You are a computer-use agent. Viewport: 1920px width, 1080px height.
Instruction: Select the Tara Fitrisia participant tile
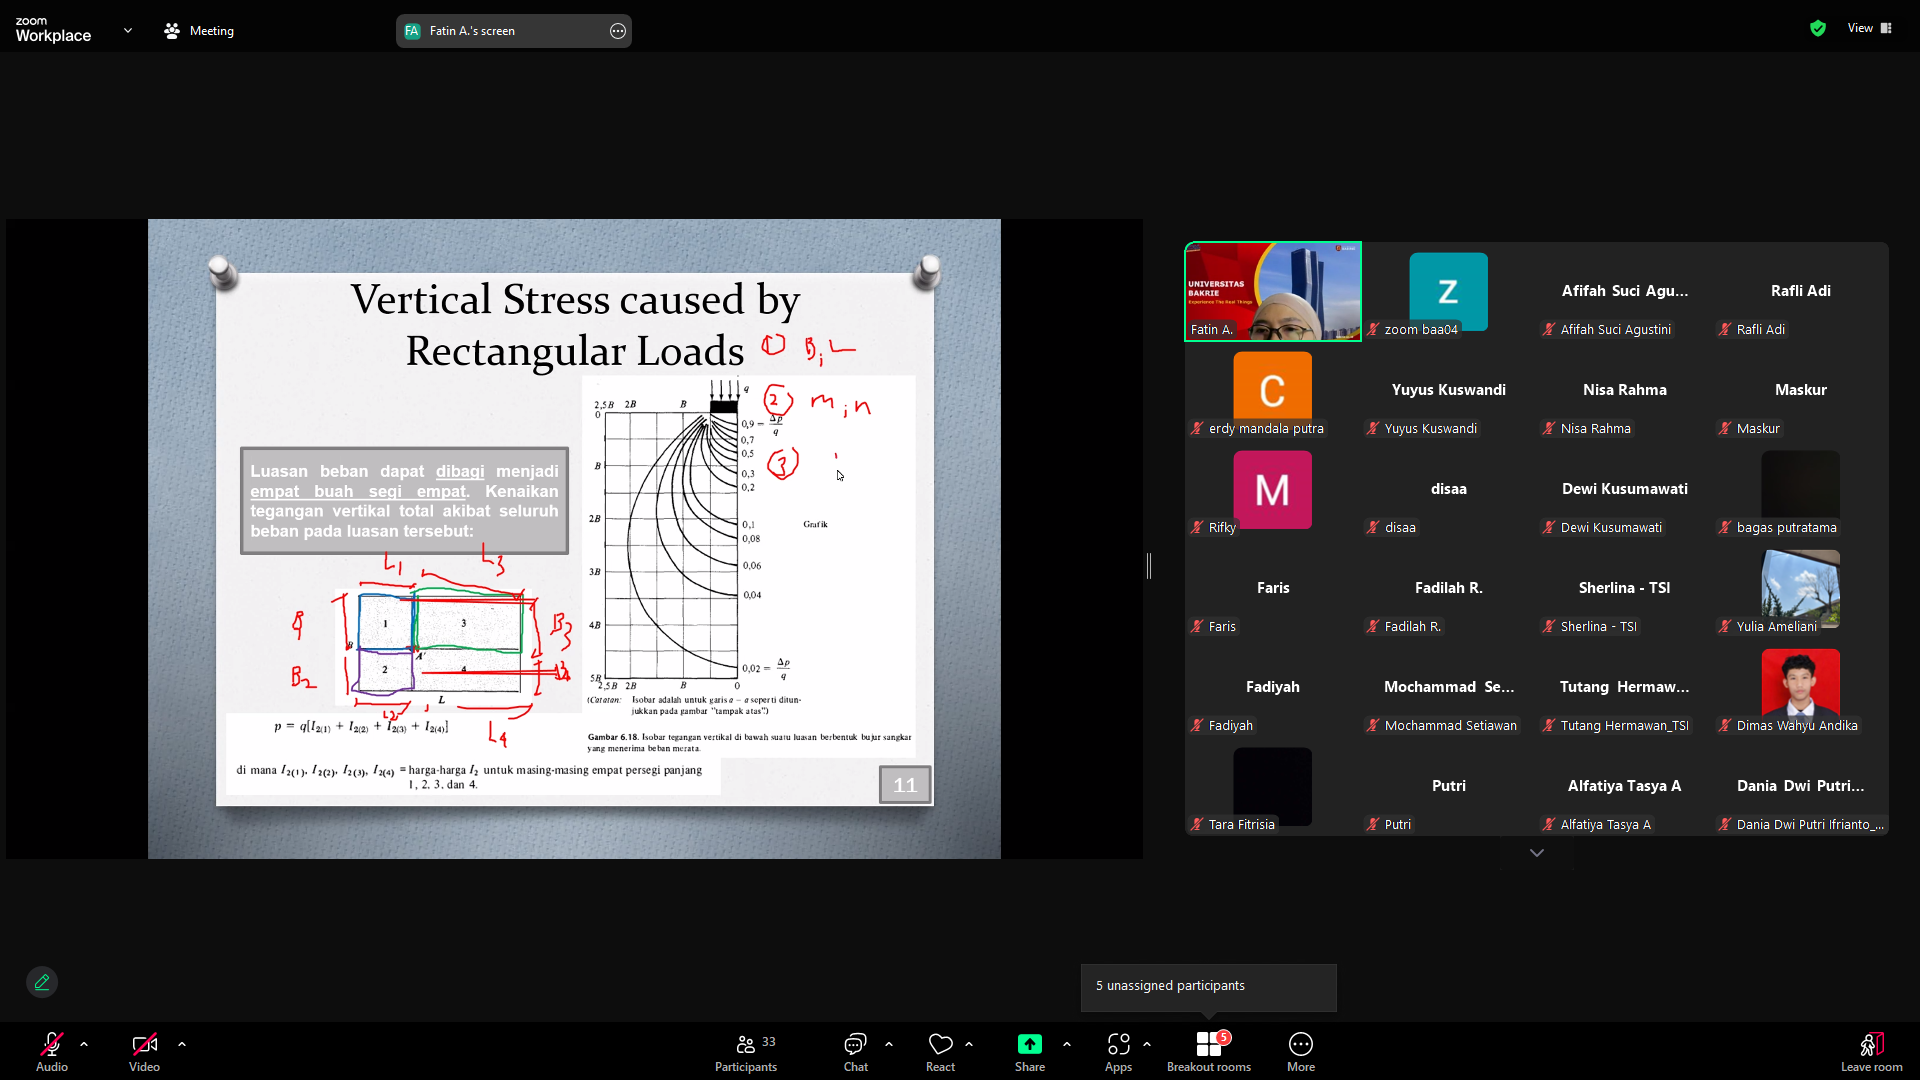(1273, 786)
